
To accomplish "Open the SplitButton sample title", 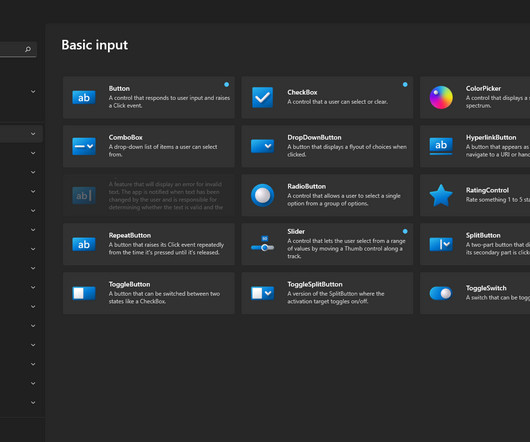I will (x=483, y=236).
